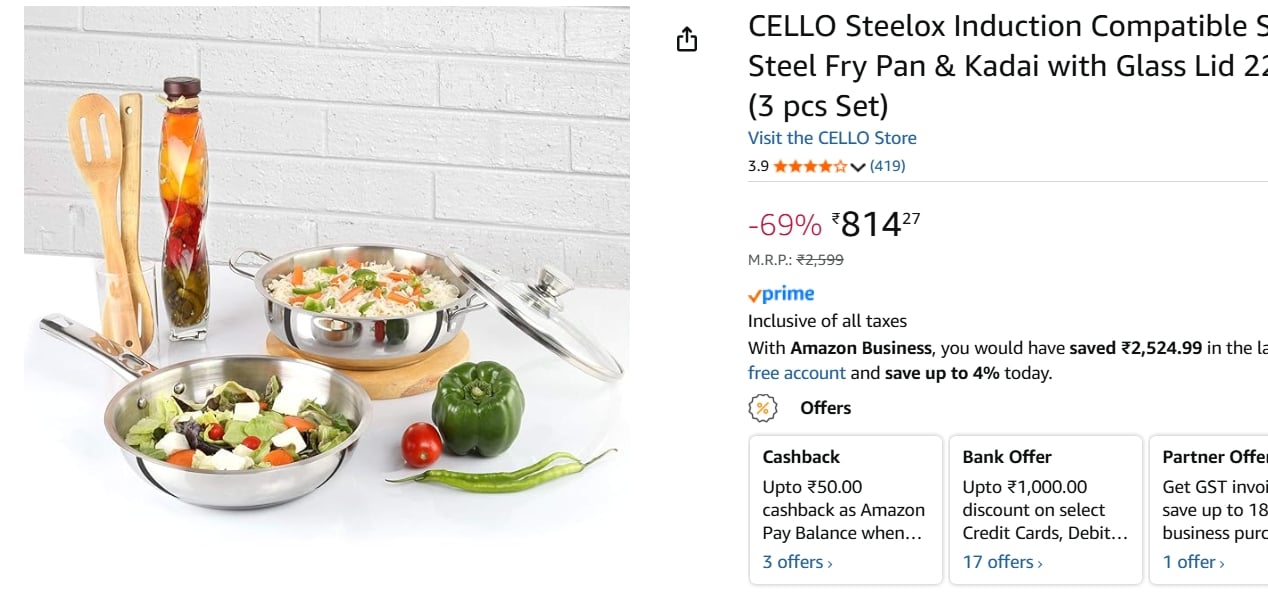Select the Partner Offer card heading

click(x=1214, y=457)
